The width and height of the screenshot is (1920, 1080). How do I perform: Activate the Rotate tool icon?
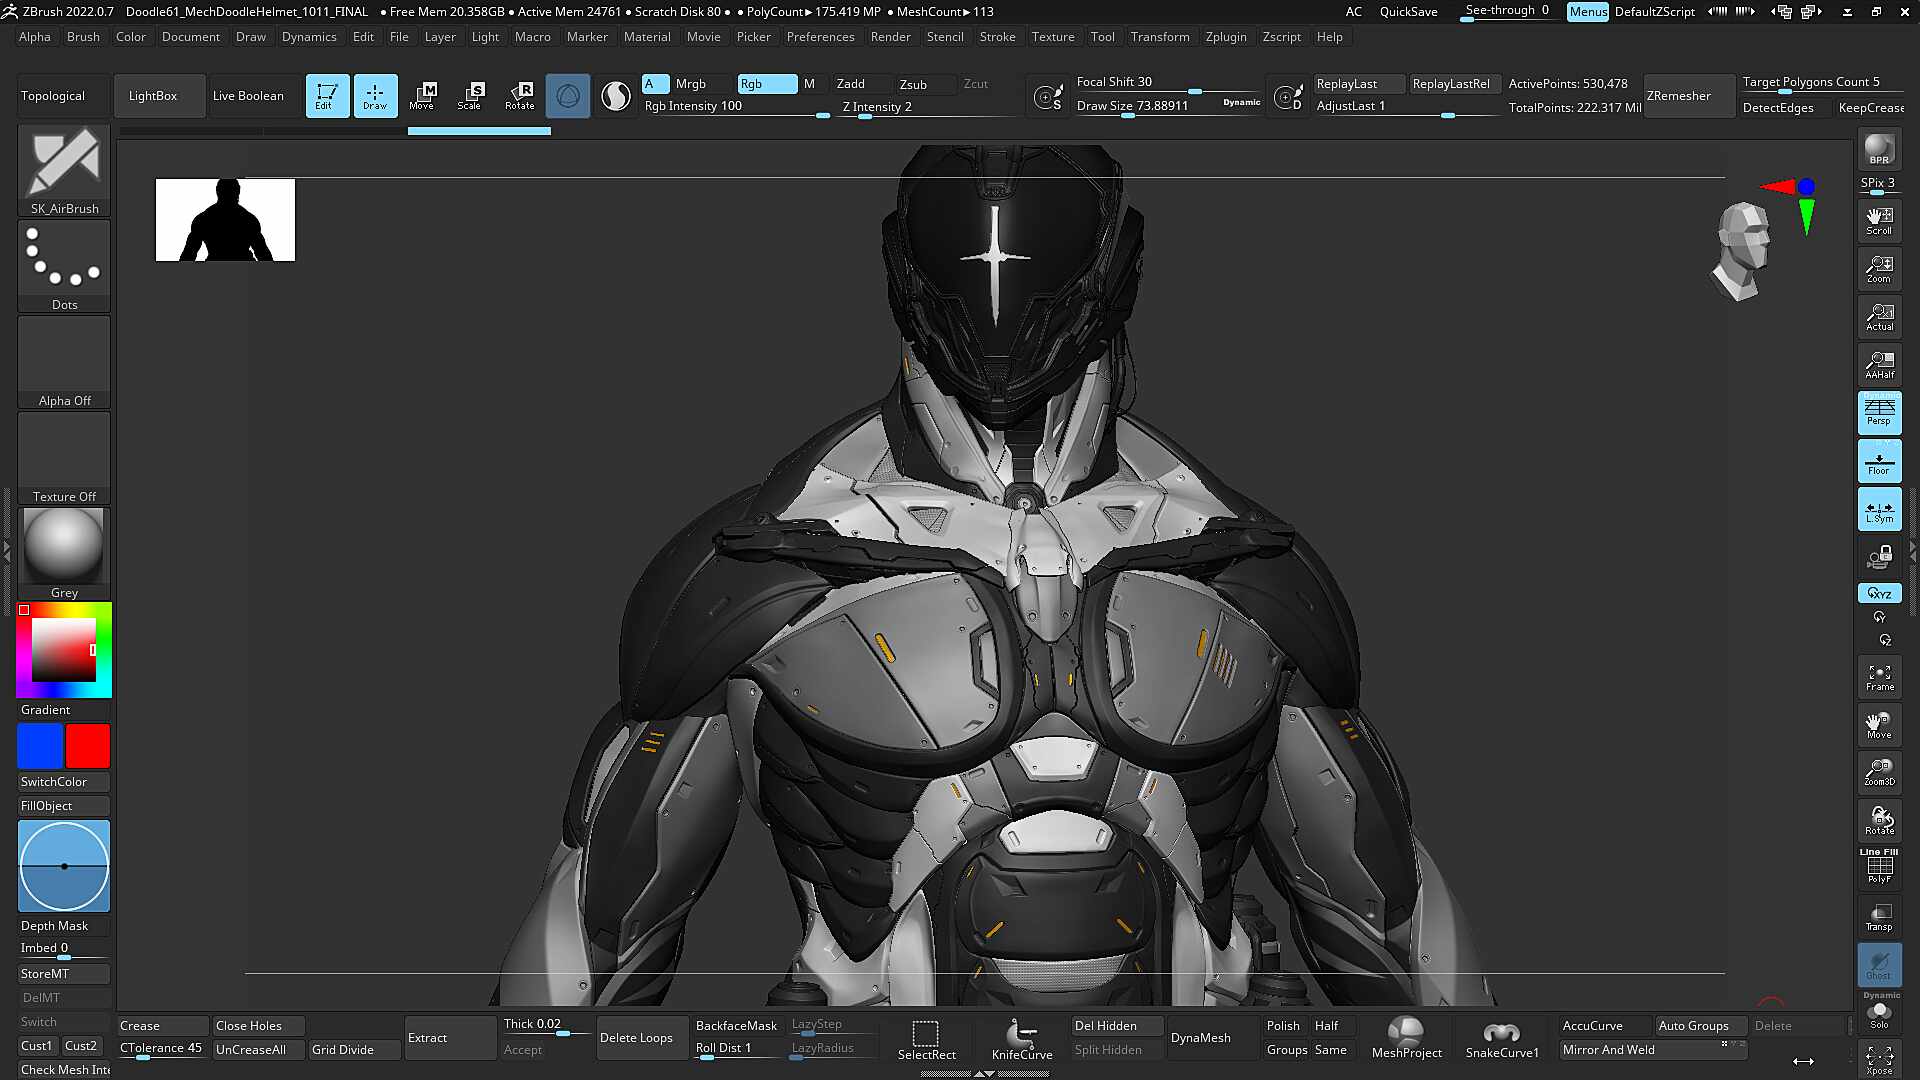519,96
